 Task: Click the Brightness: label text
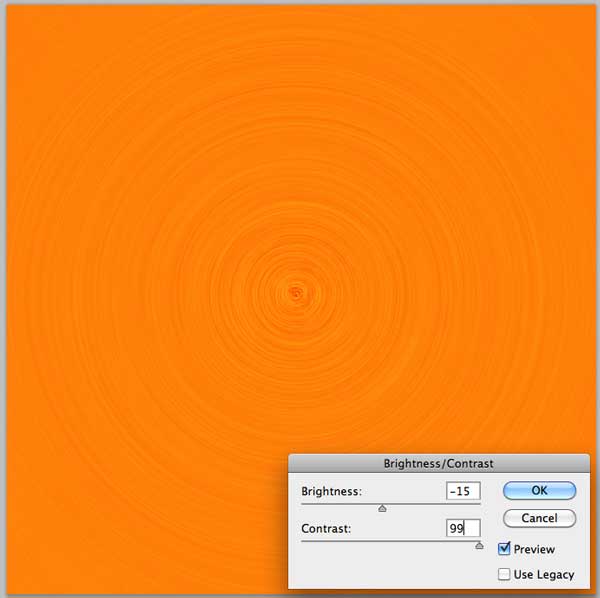click(331, 491)
